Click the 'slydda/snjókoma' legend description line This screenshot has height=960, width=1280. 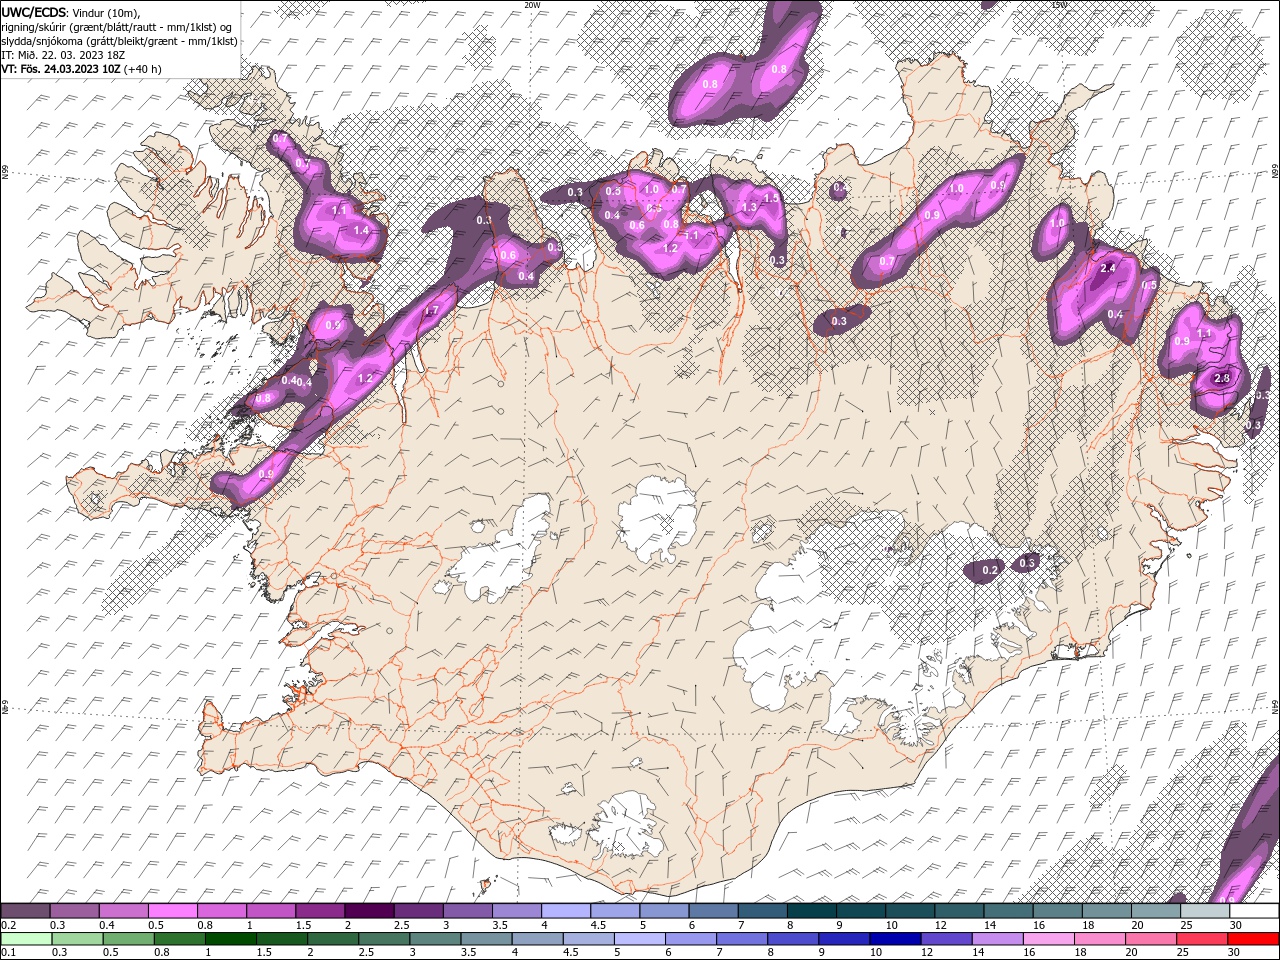coord(119,41)
